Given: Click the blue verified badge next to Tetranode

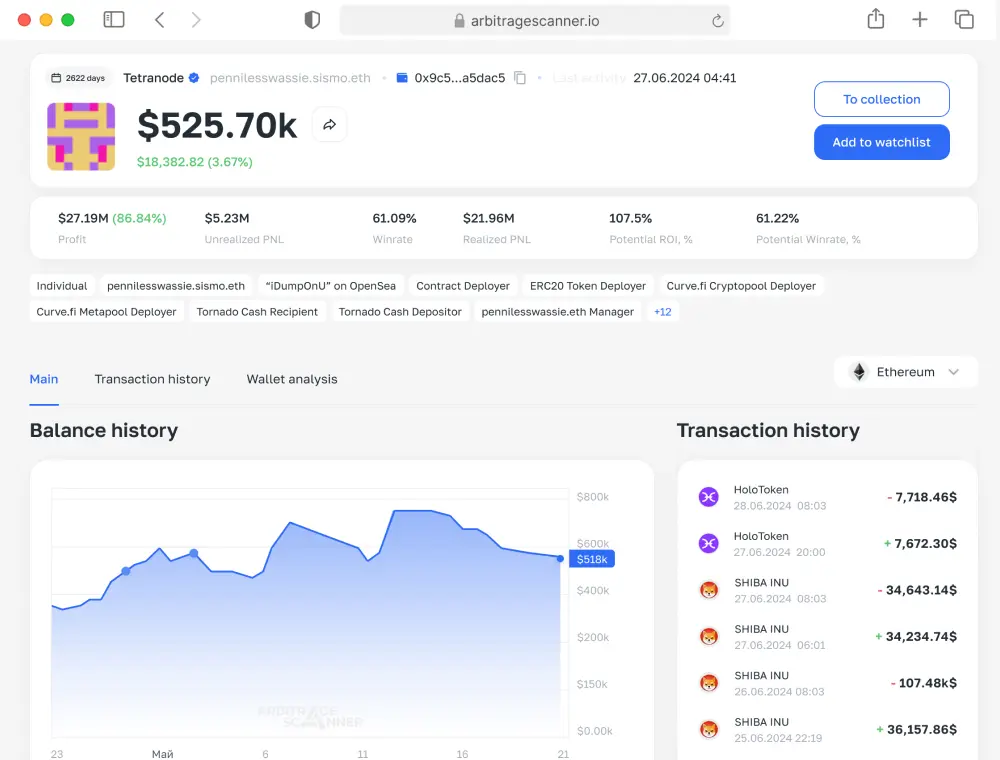Looking at the screenshot, I should tap(194, 78).
